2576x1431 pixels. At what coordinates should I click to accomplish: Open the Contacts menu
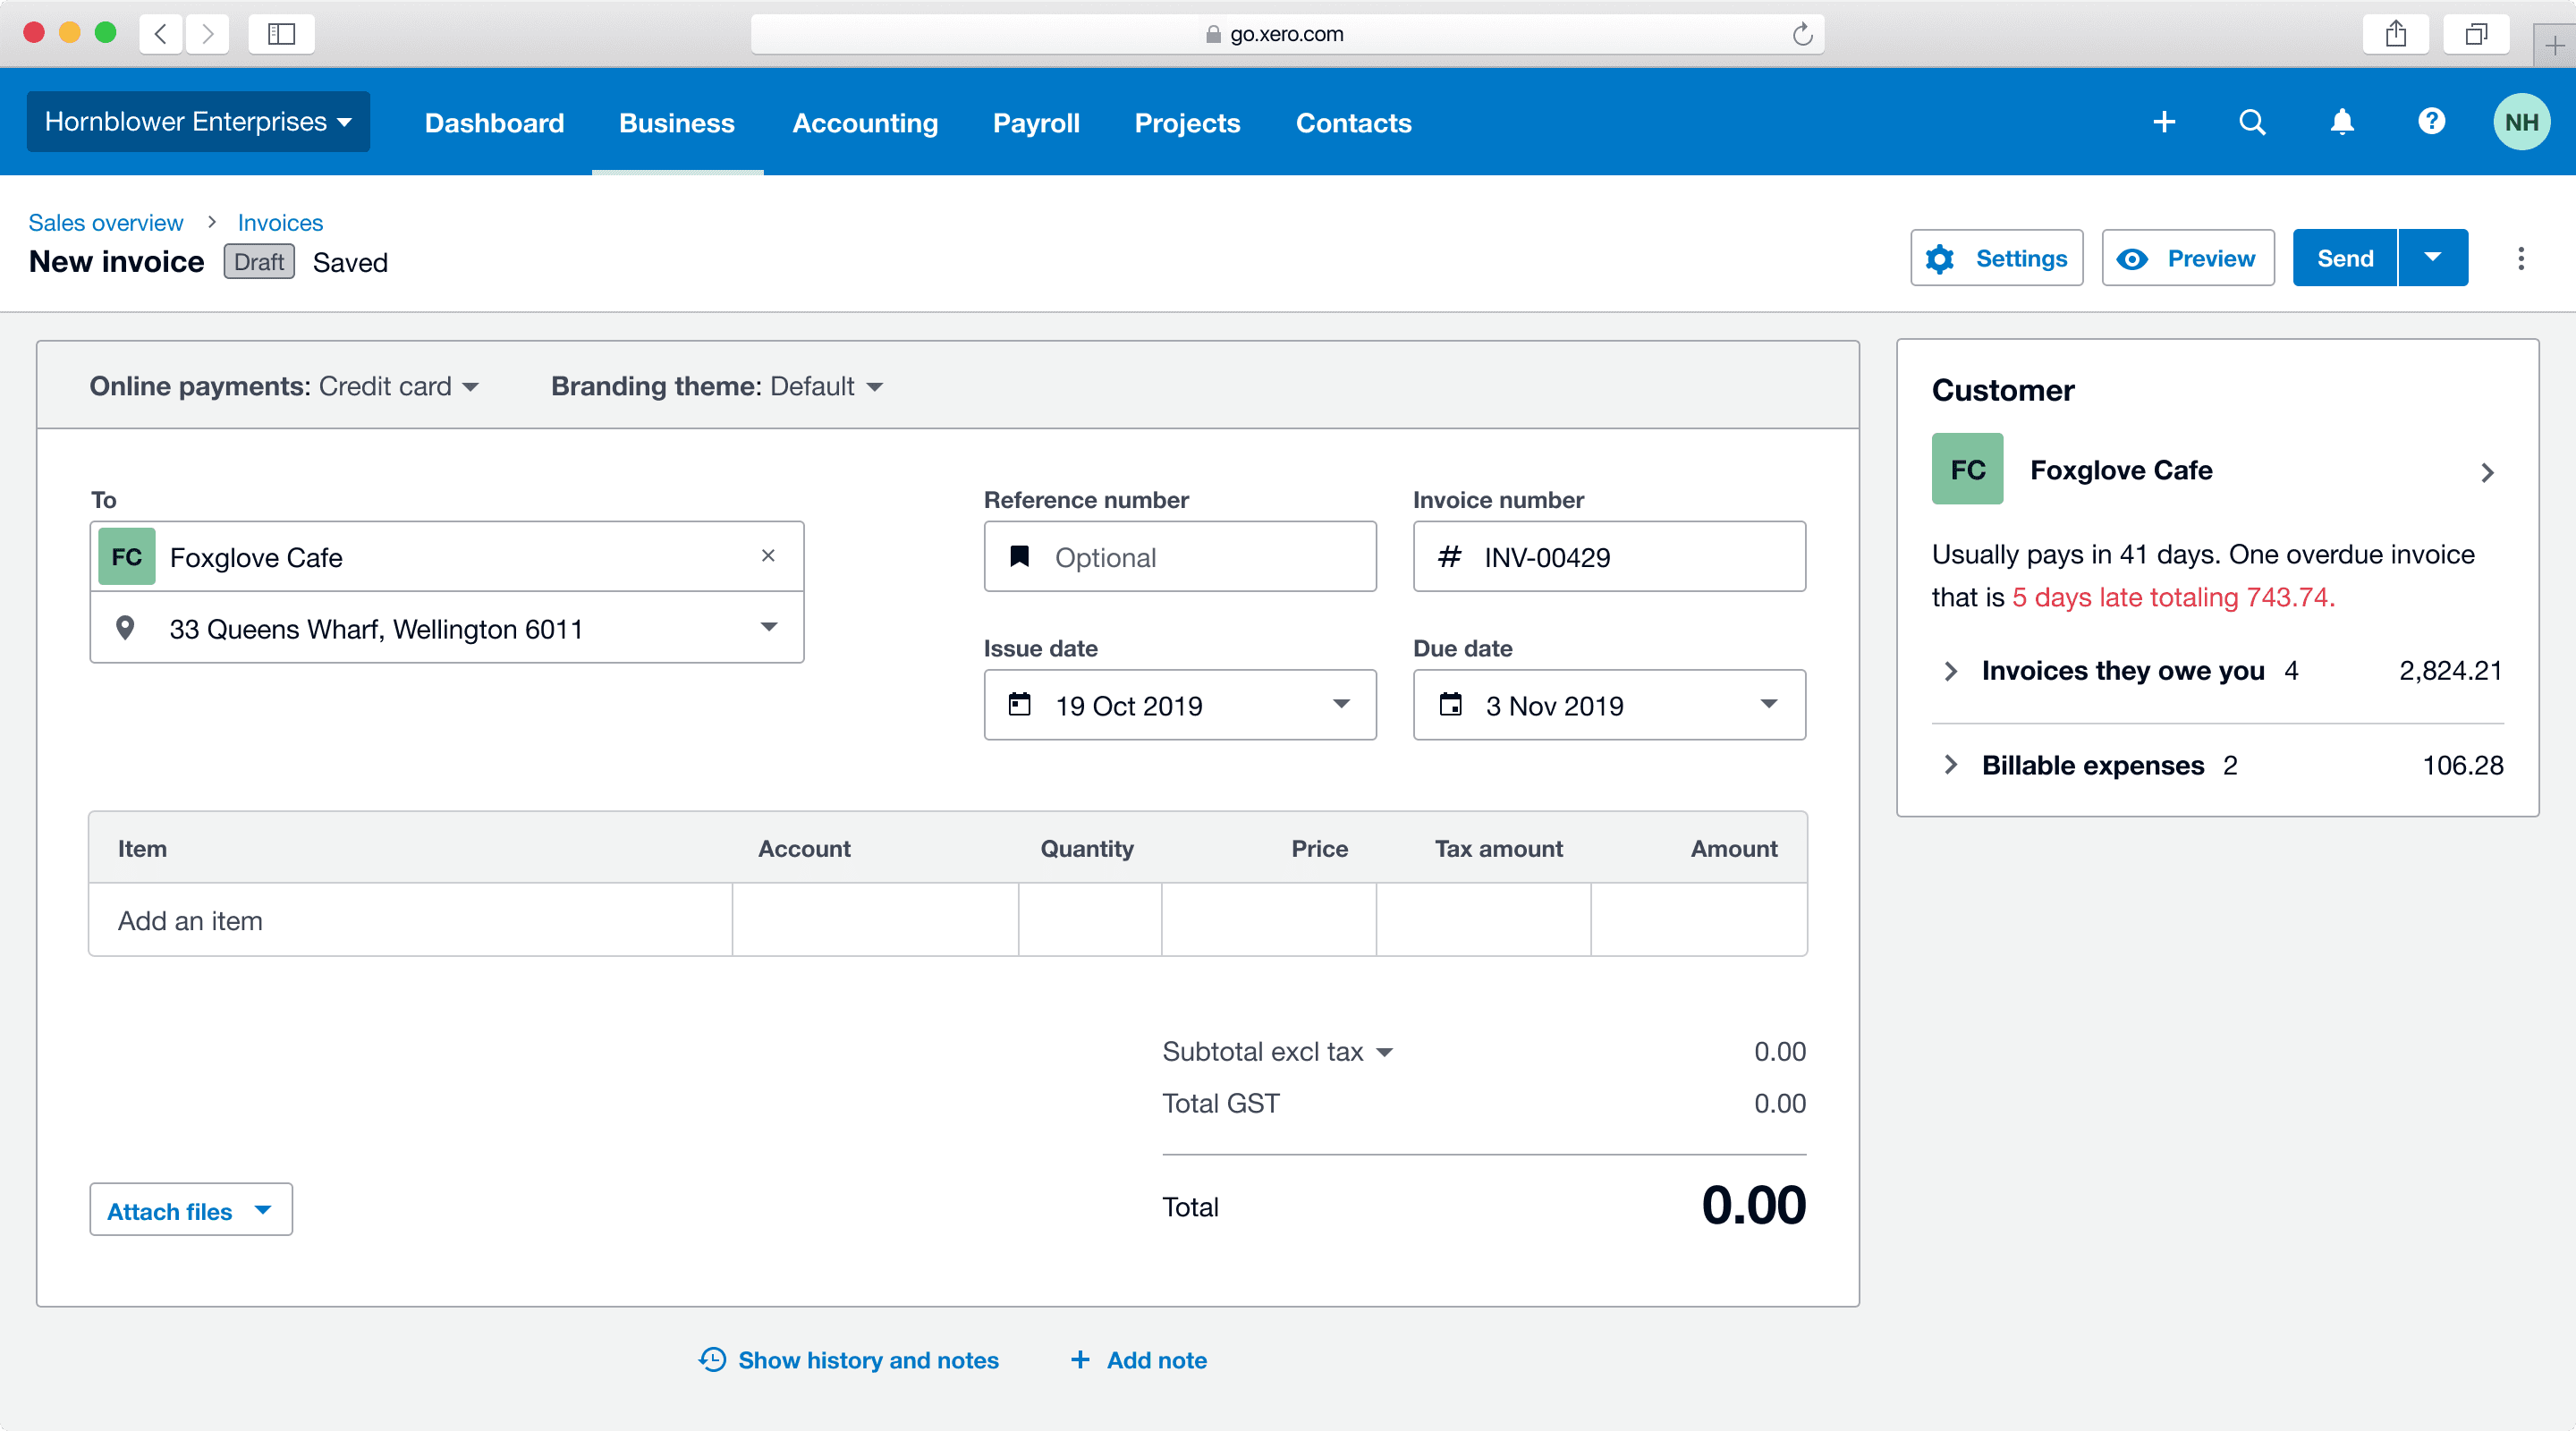[1353, 122]
